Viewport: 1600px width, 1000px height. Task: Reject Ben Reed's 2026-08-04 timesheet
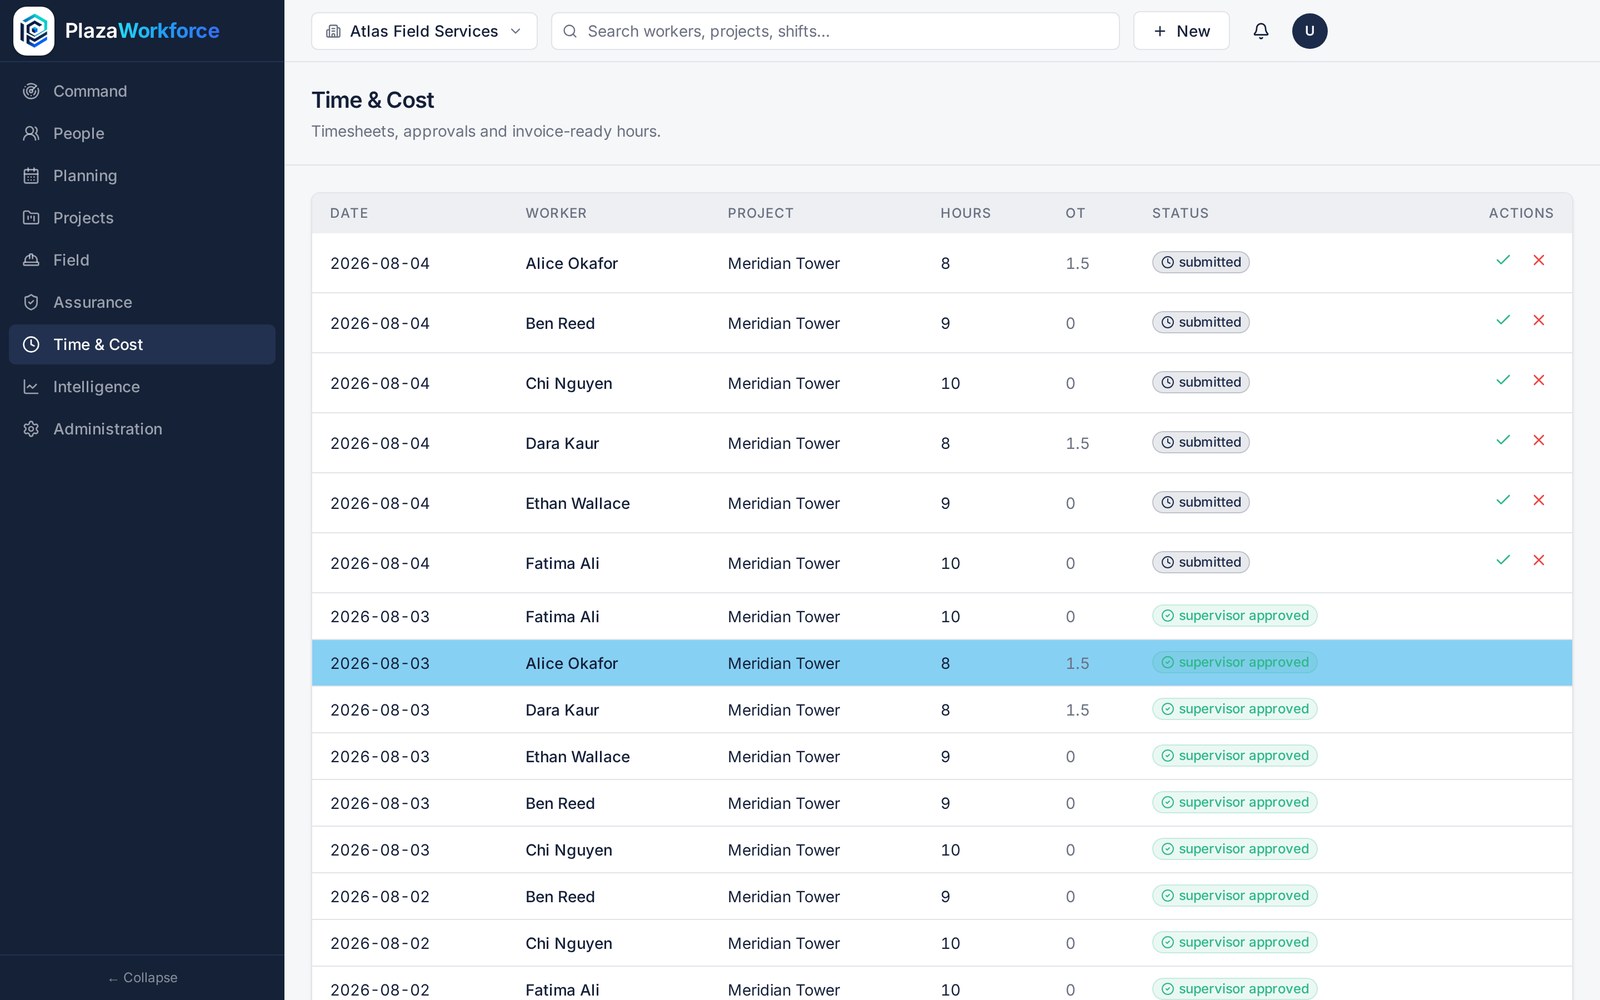(1539, 320)
